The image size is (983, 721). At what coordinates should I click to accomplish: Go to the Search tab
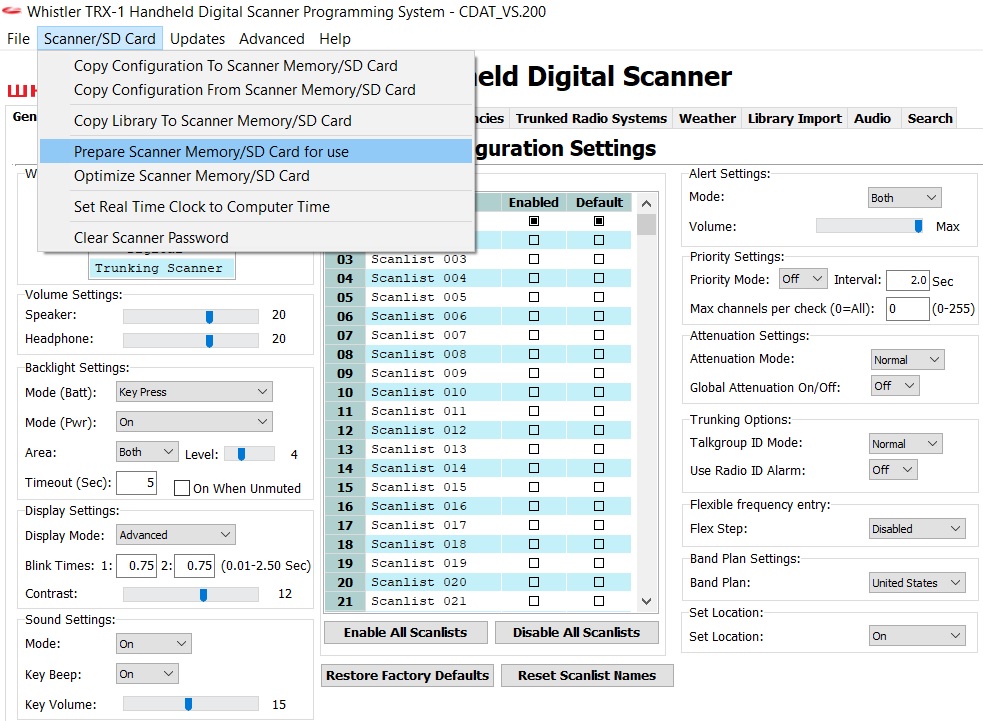(x=930, y=118)
